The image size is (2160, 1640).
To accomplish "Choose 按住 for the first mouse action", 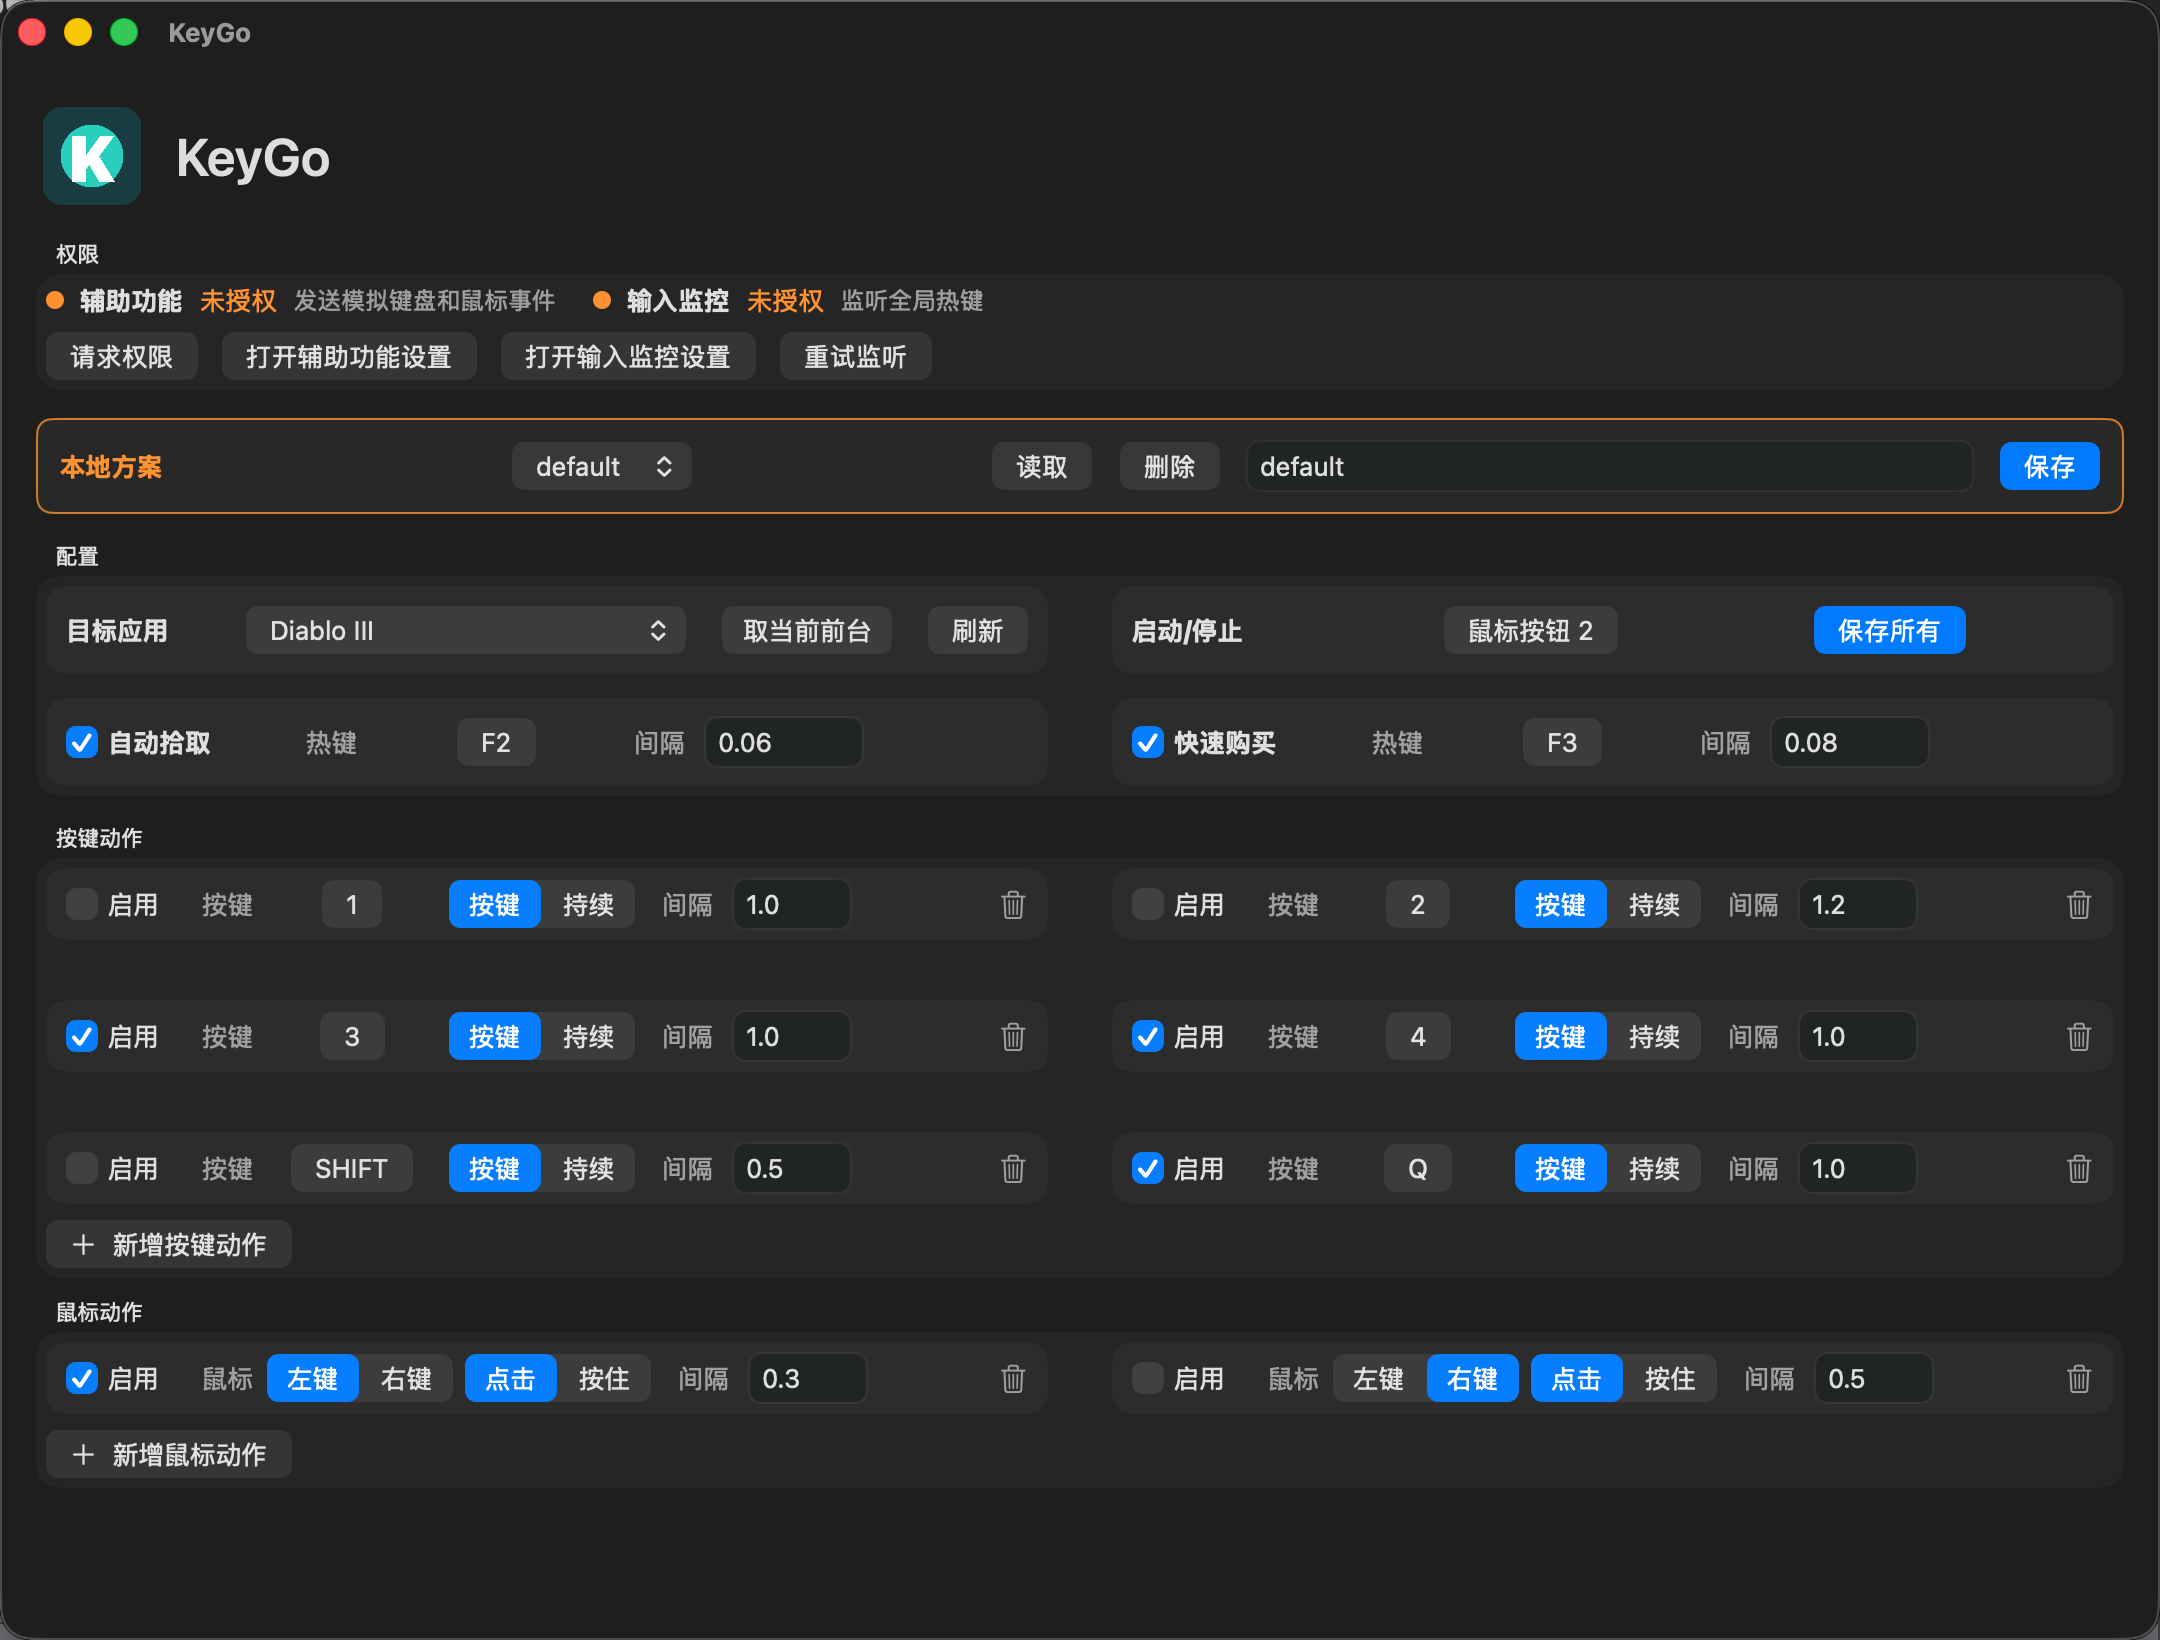I will point(604,1379).
